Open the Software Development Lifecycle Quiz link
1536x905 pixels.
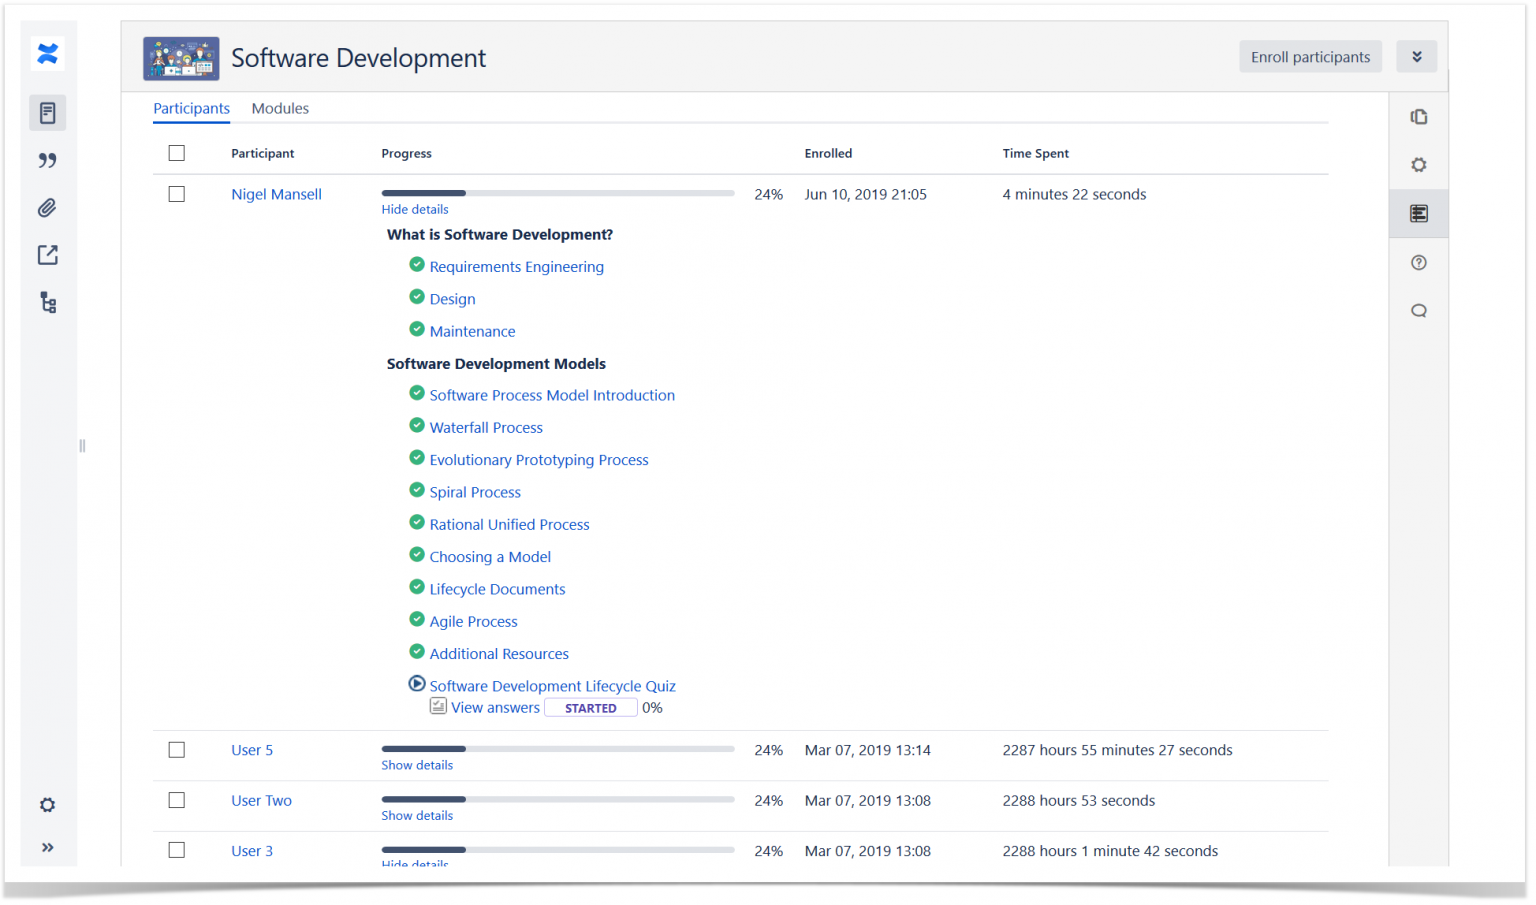pyautogui.click(x=552, y=686)
